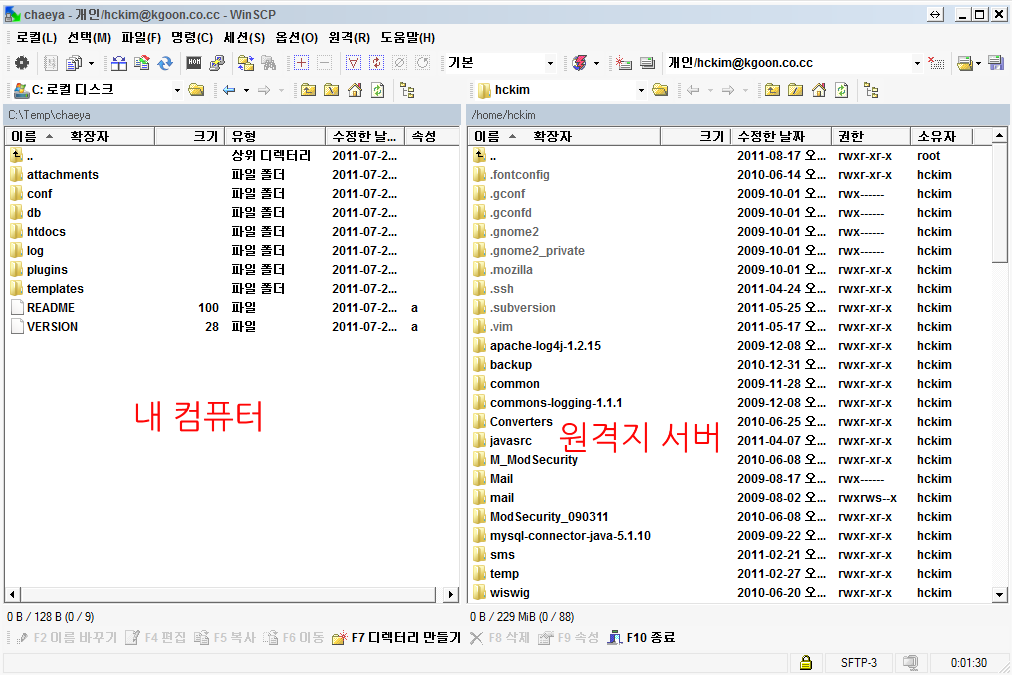Sort local files by 유형 column header
1012x675 pixels.
[275, 136]
